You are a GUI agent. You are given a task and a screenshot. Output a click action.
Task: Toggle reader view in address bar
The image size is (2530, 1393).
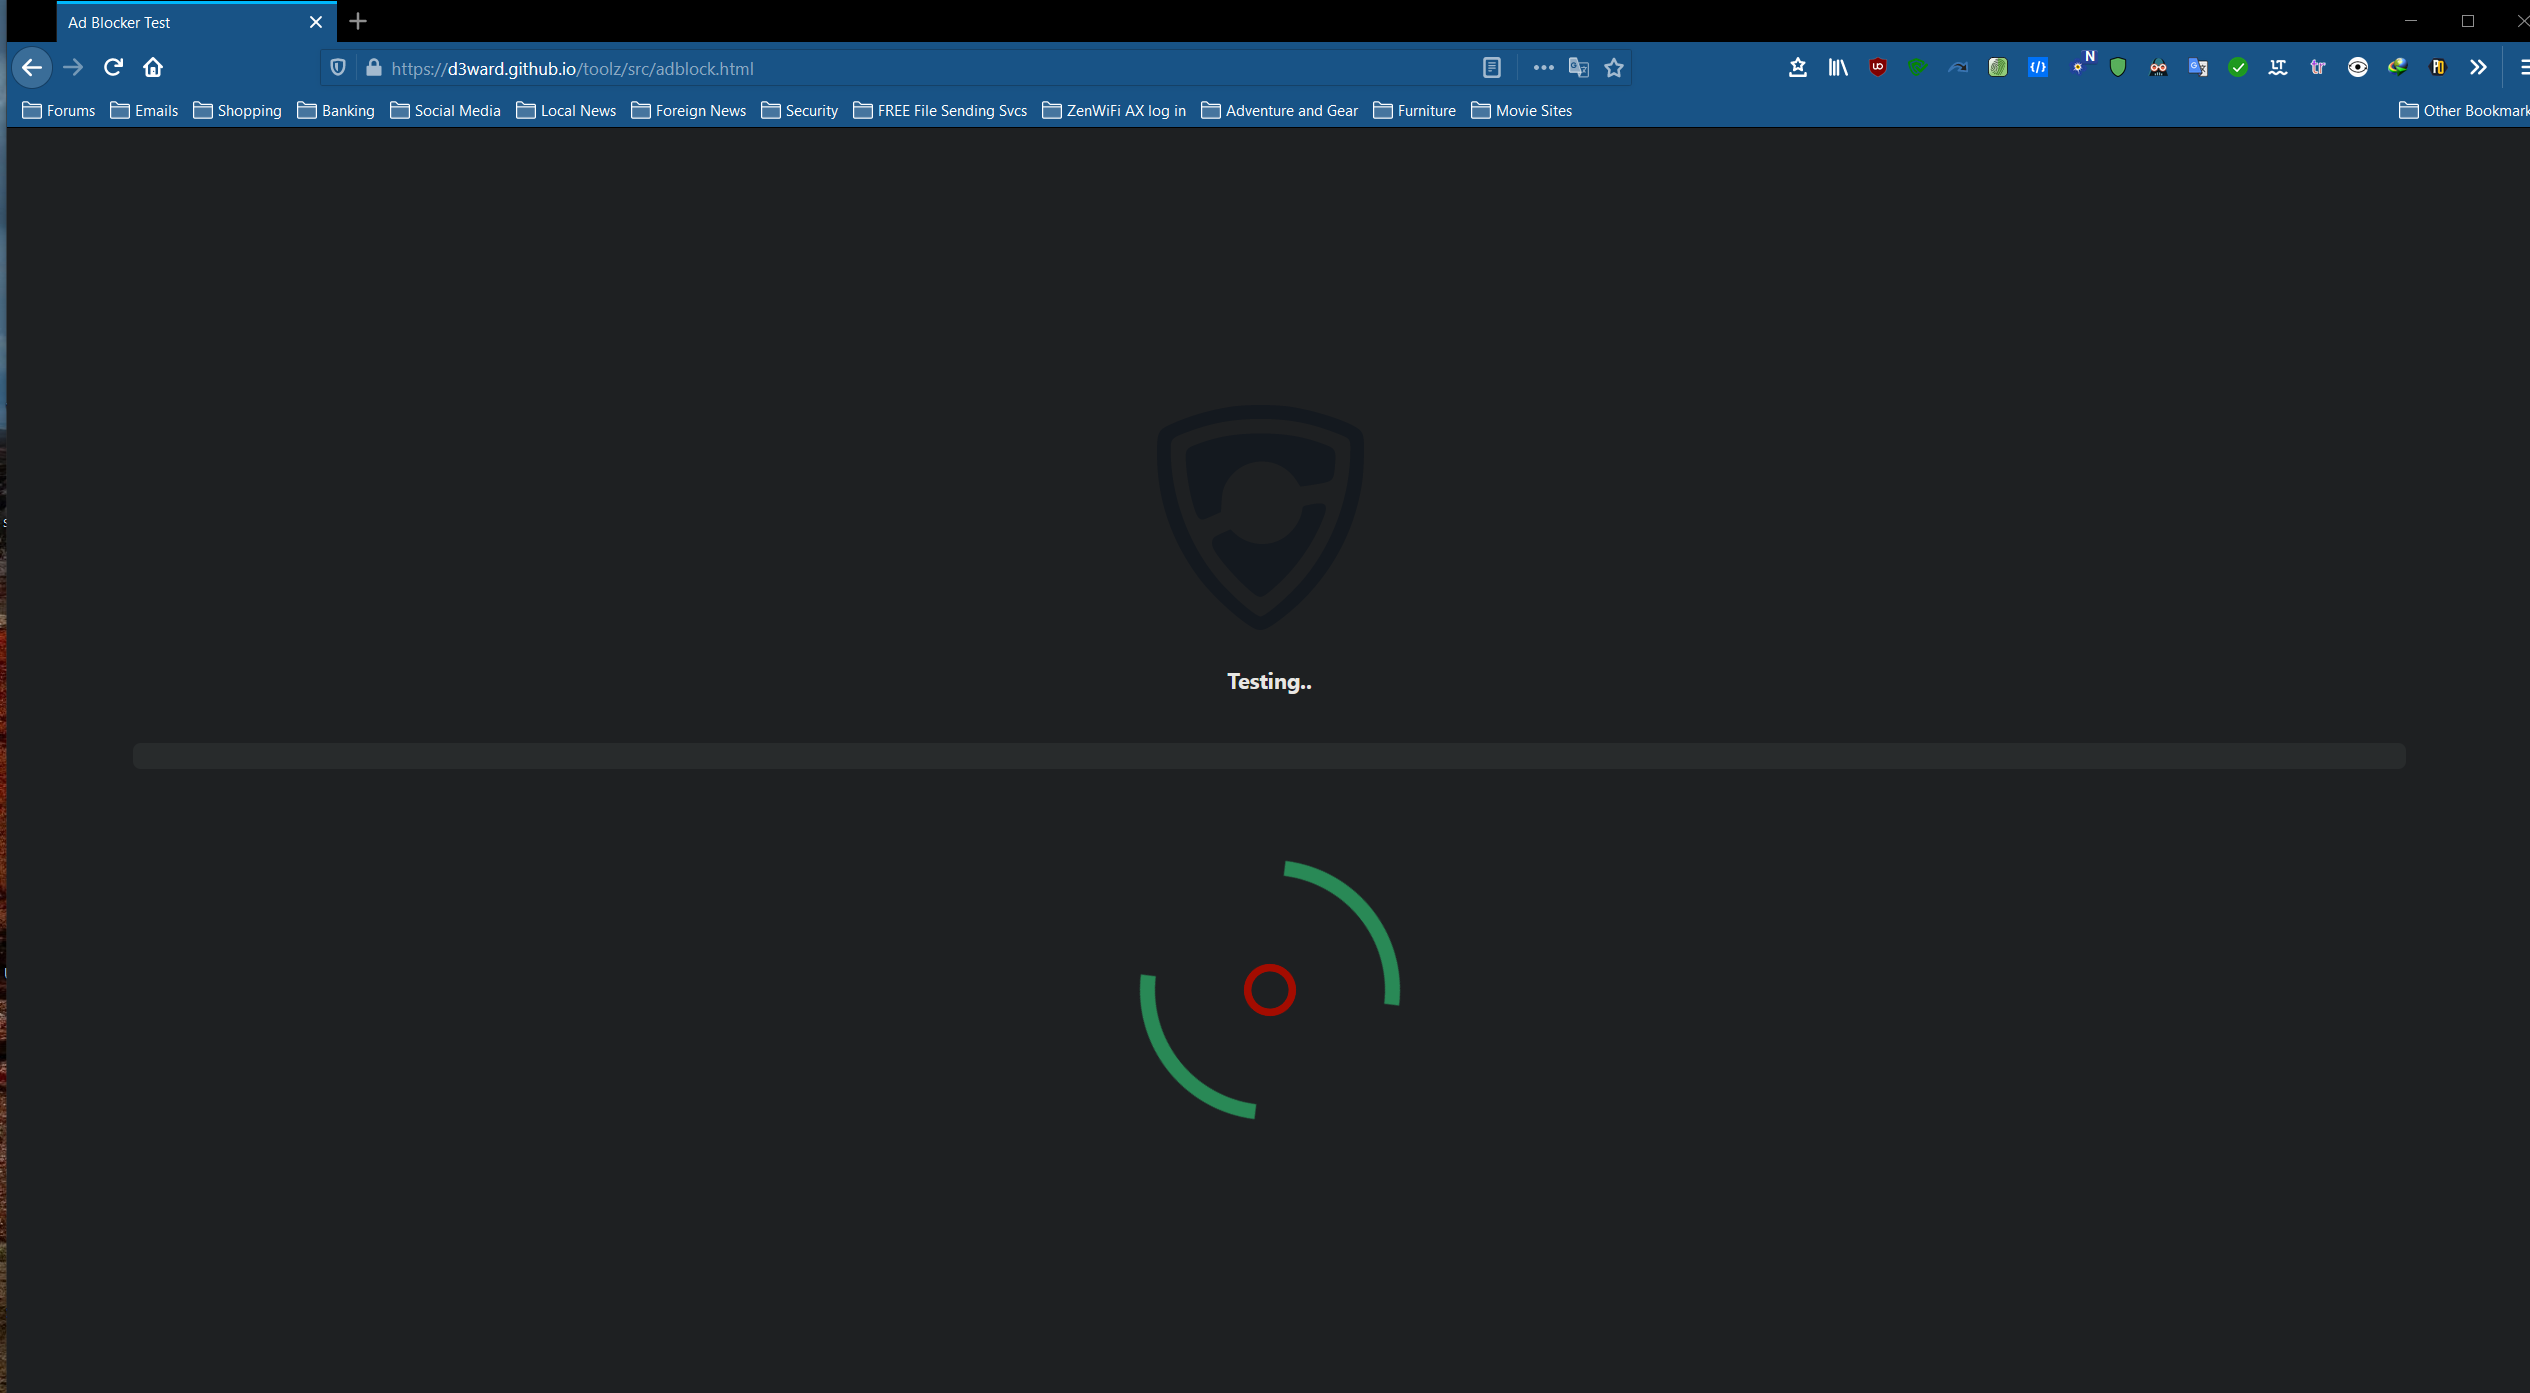coord(1491,68)
